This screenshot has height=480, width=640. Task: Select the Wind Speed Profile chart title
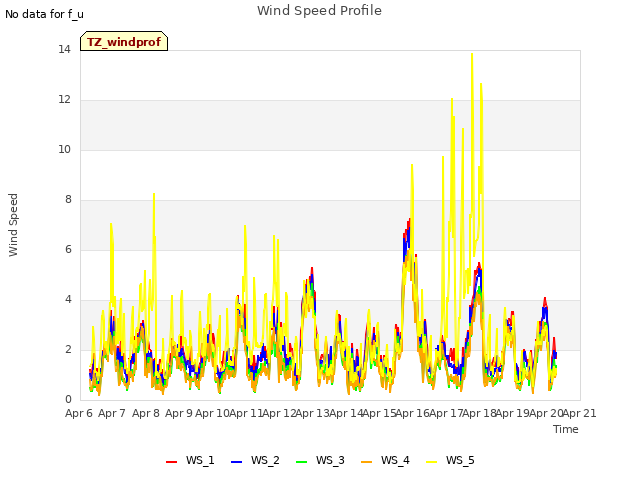click(x=319, y=11)
